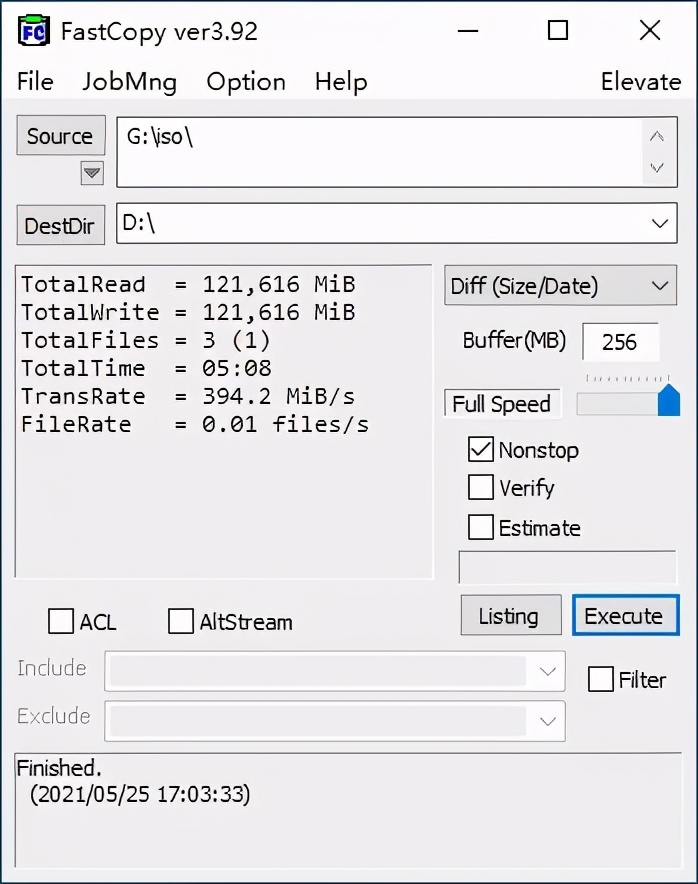The image size is (698, 884).
Task: Click the down arrow in Source field scrollbar
Action: tap(657, 167)
